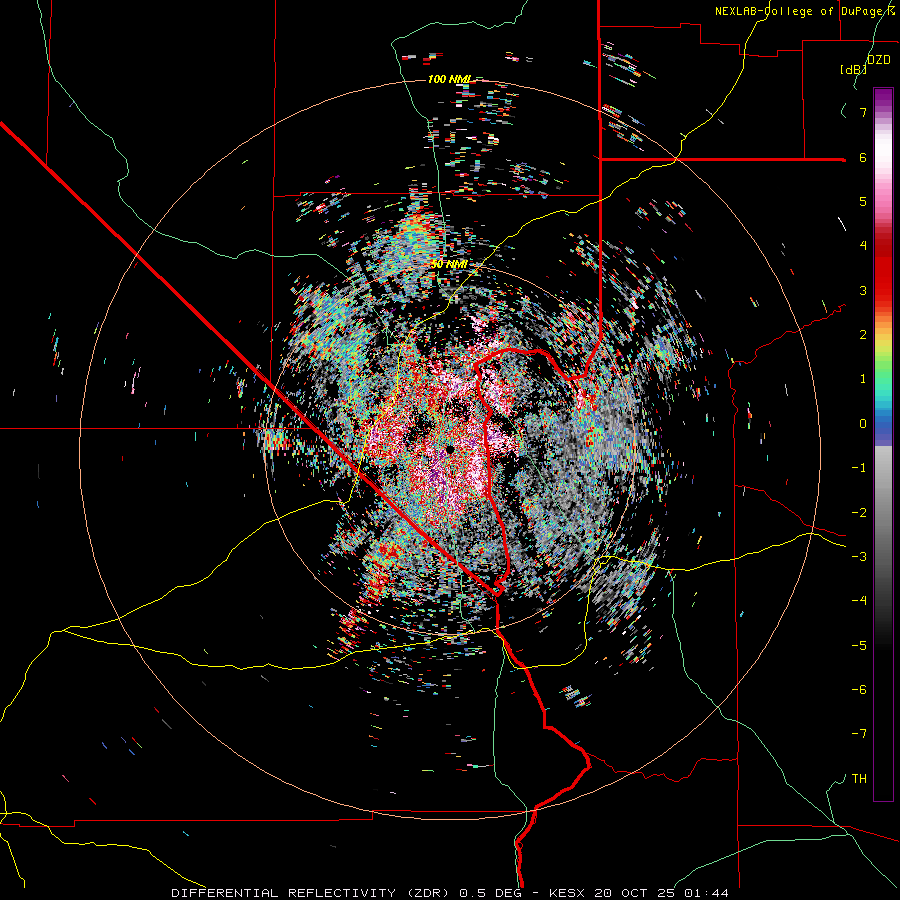The height and width of the screenshot is (900, 900).
Task: Click the -6 value on color scale
Action: (859, 689)
